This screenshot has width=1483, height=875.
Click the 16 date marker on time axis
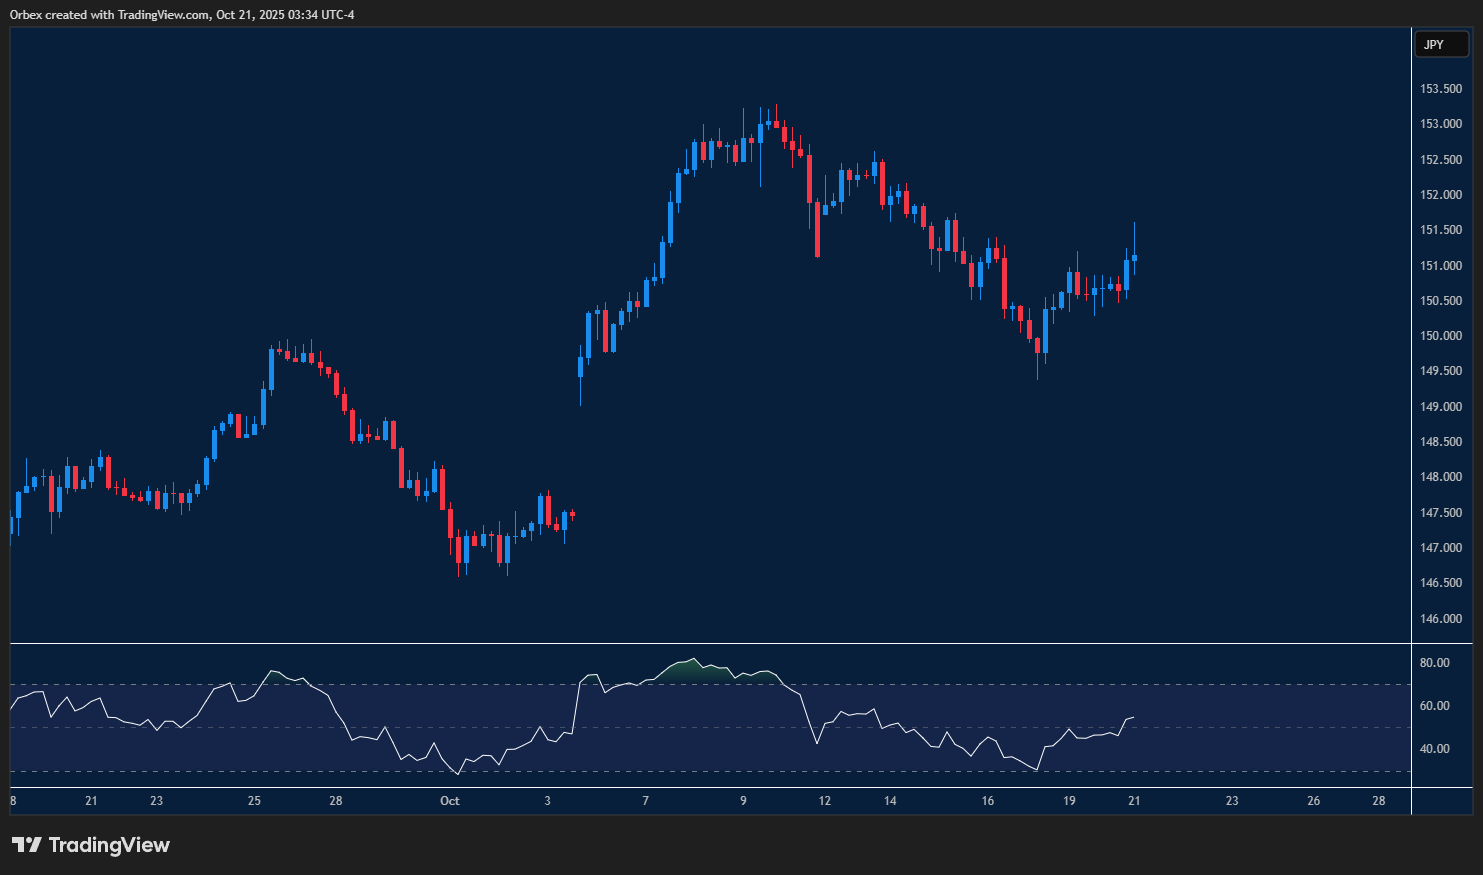click(x=988, y=801)
